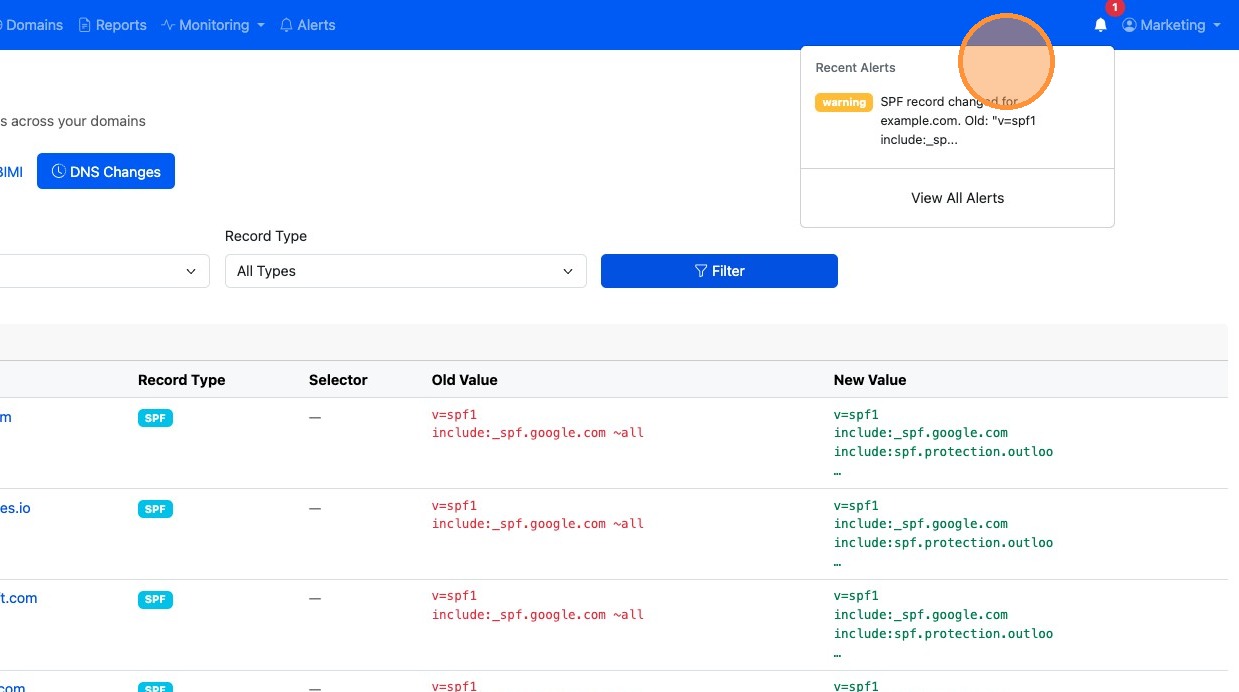Click the old SPF value in the first row
This screenshot has width=1239, height=692.
[538, 424]
